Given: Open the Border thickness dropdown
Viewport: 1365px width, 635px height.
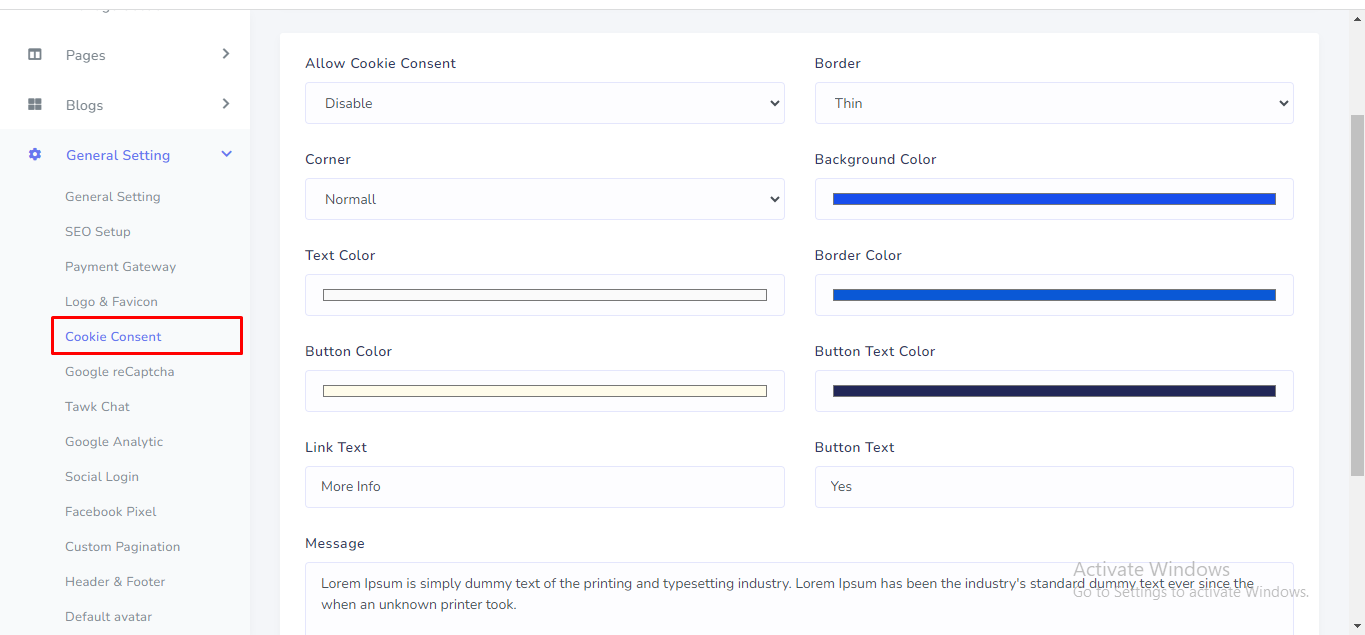Looking at the screenshot, I should (x=1053, y=103).
